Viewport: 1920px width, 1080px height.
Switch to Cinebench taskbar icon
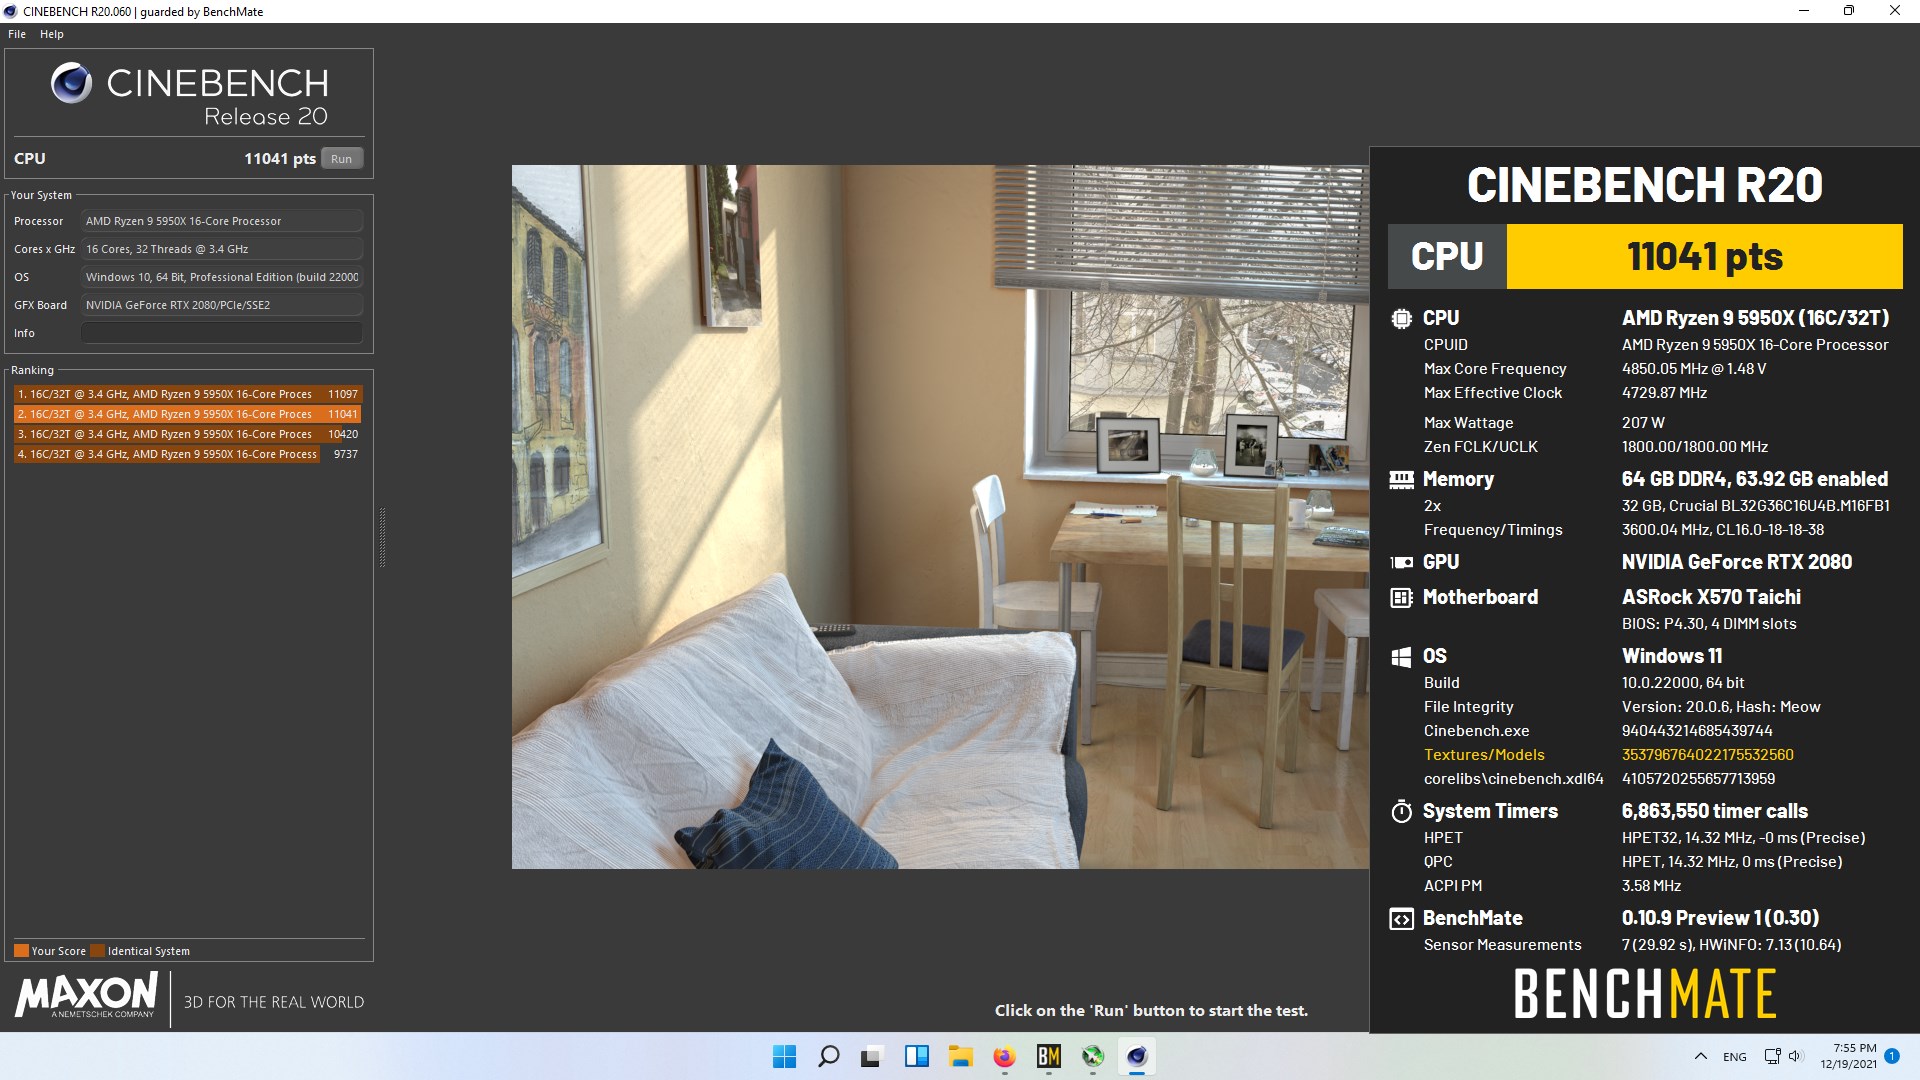(1137, 1056)
